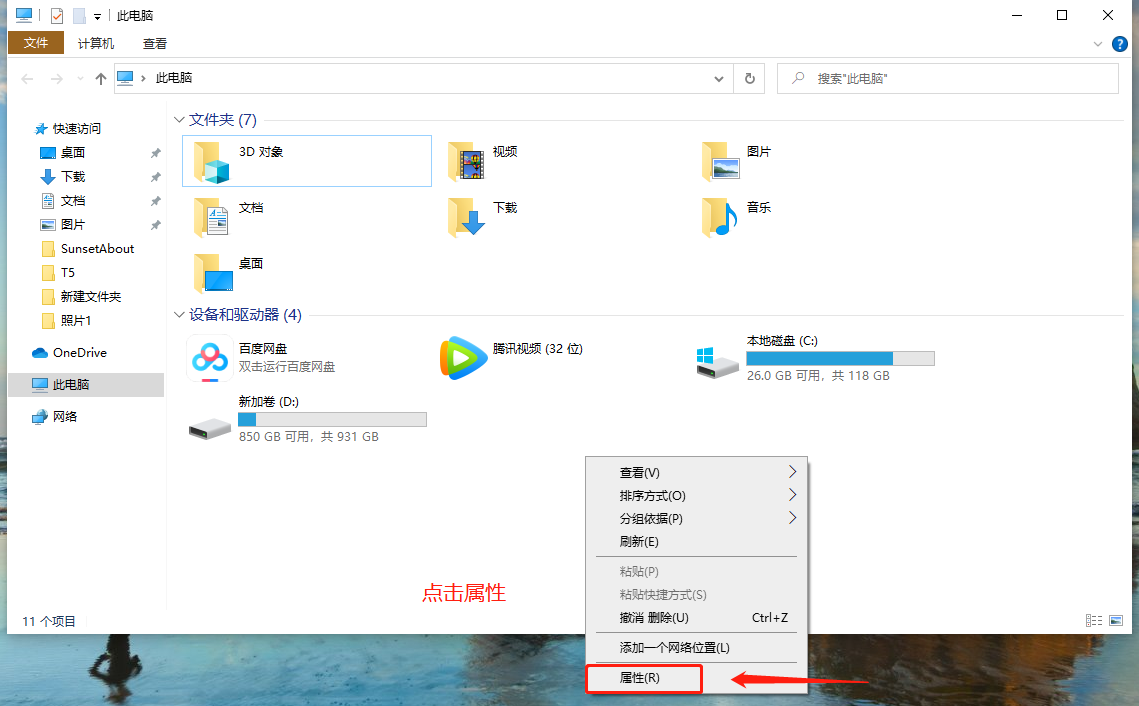
Task: Select the 本地磁盘 (C:) drive icon
Action: (x=718, y=362)
